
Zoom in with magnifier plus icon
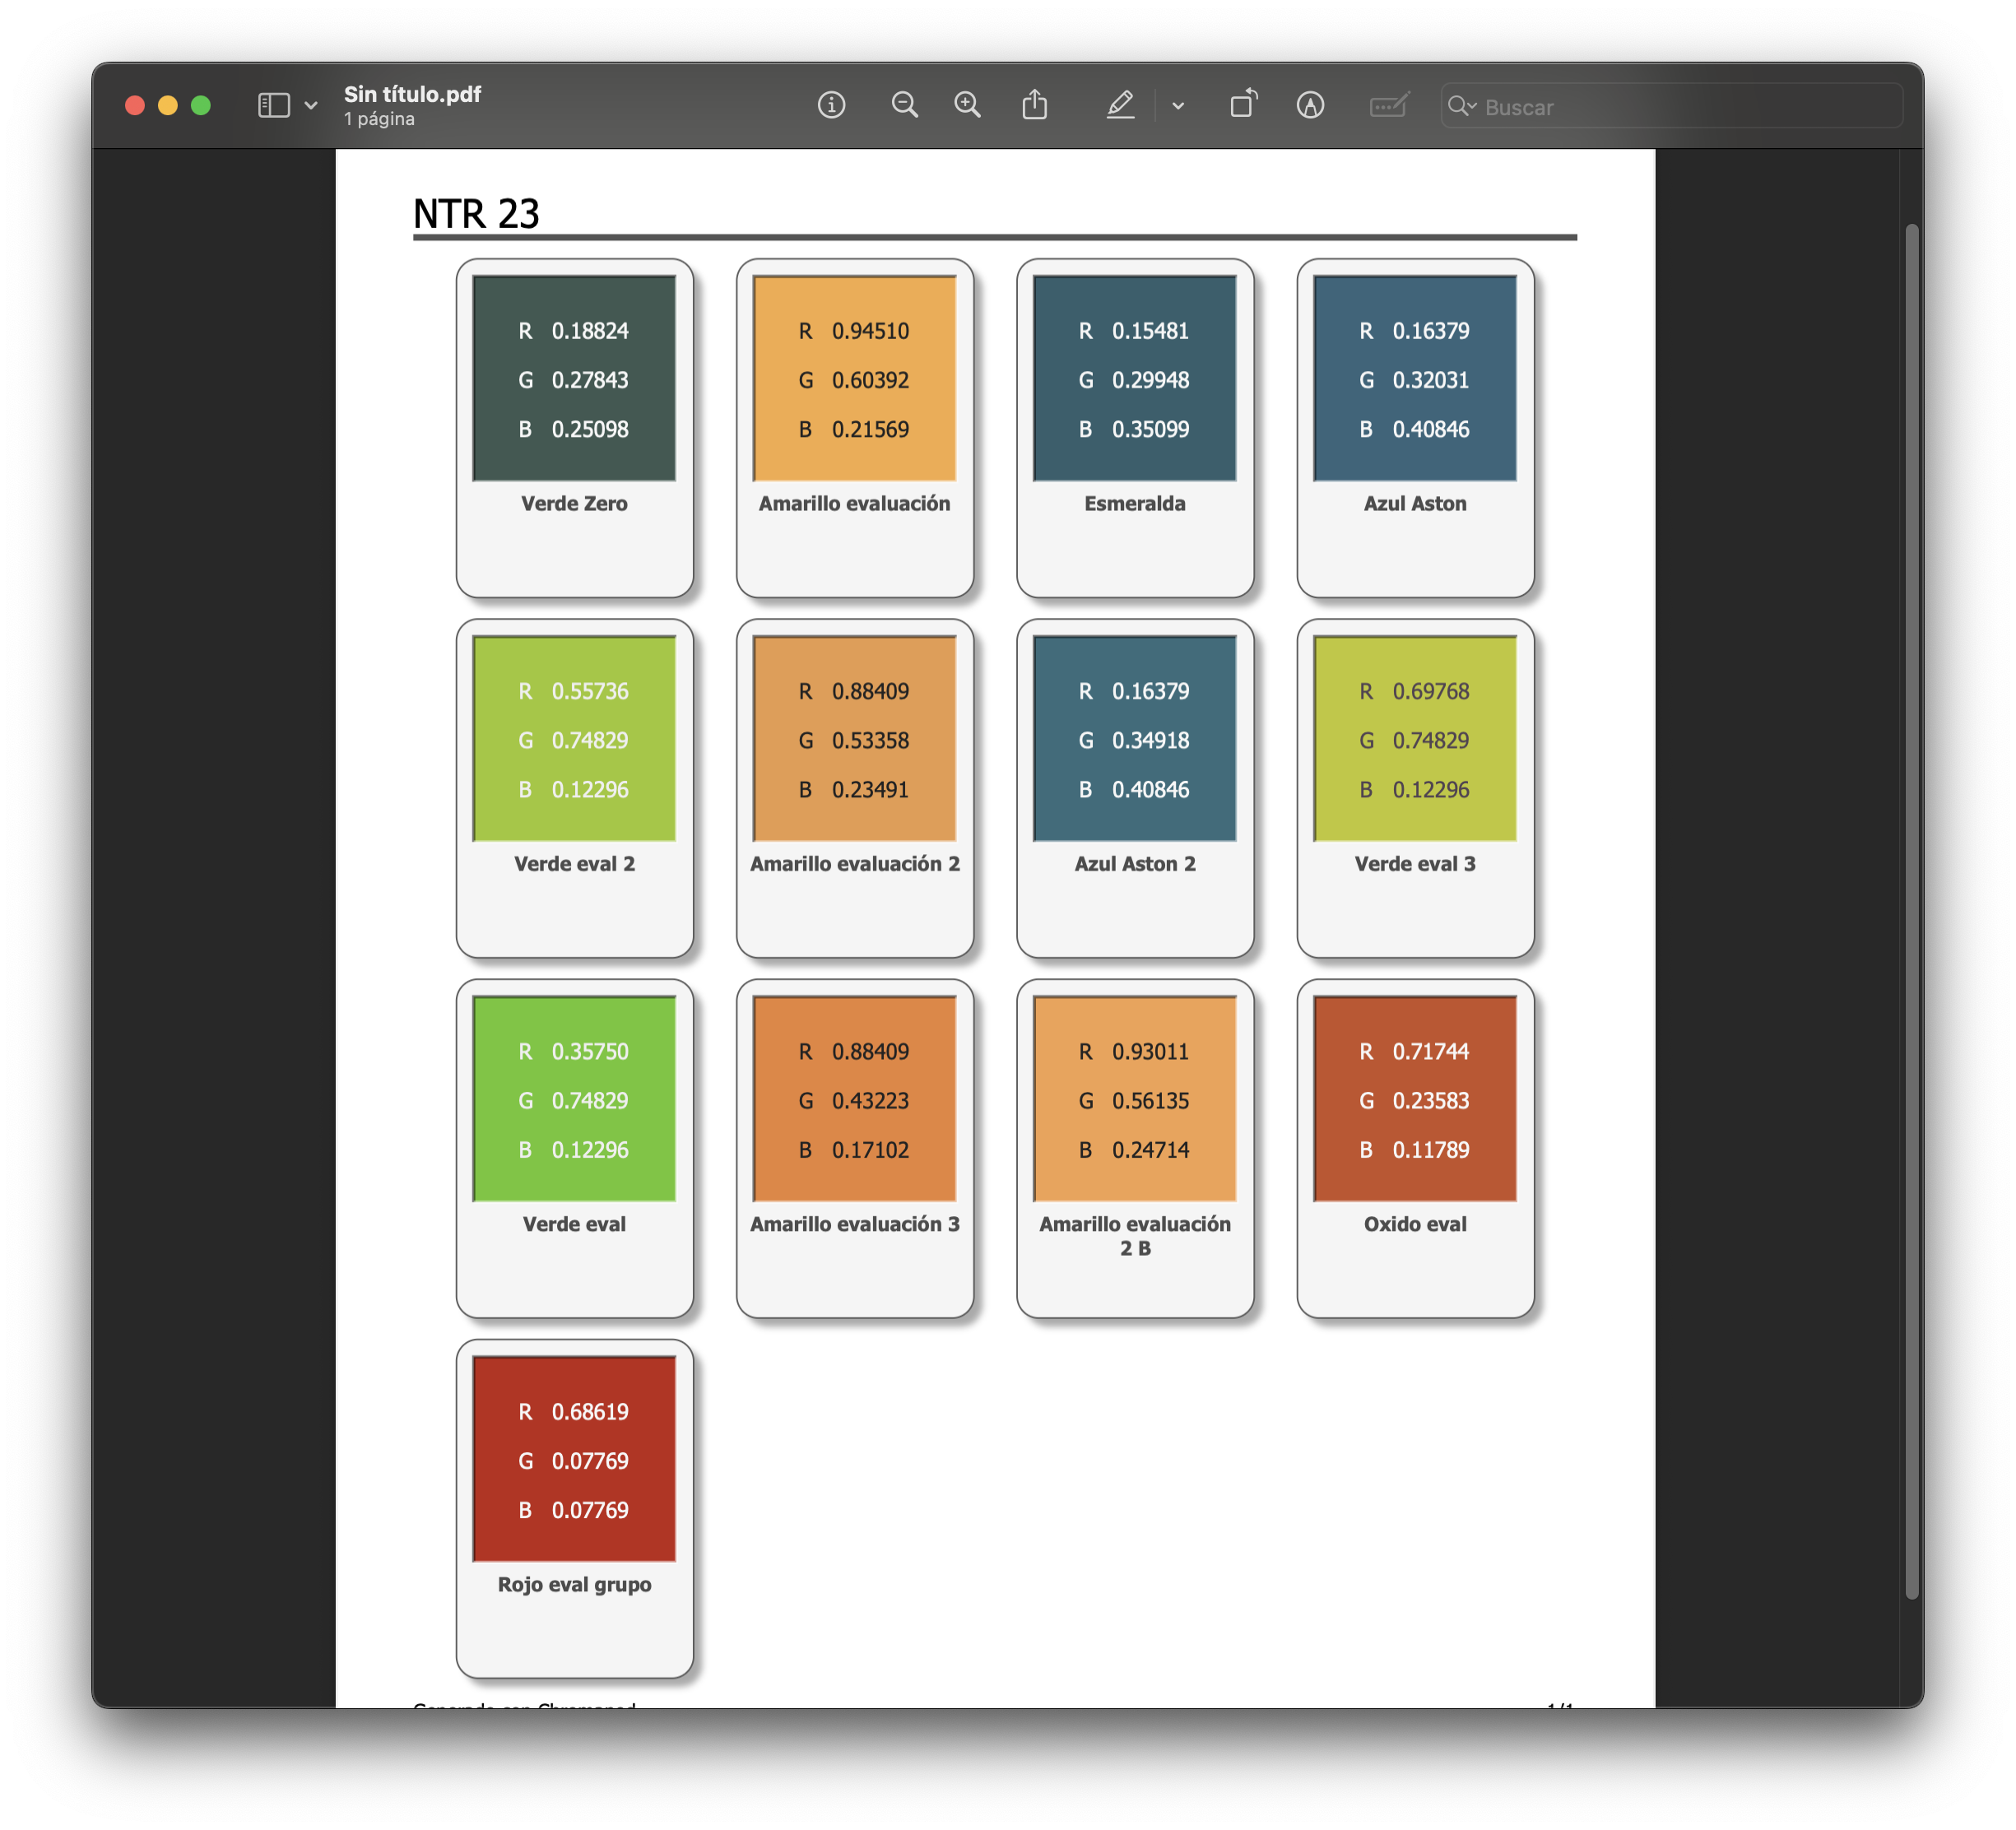point(967,105)
